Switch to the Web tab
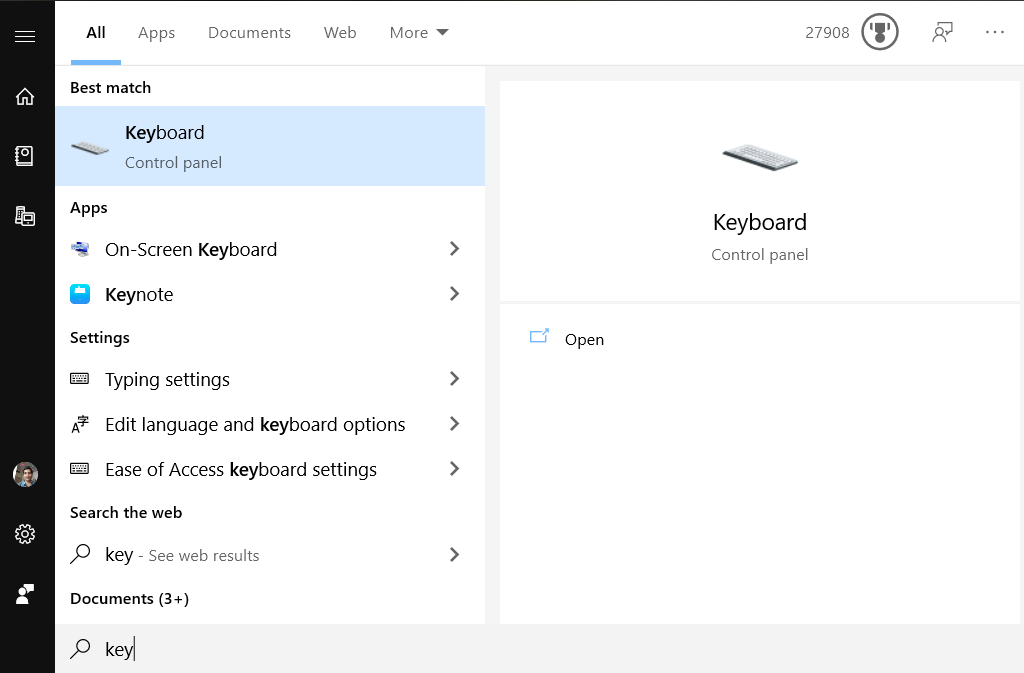 [x=340, y=32]
